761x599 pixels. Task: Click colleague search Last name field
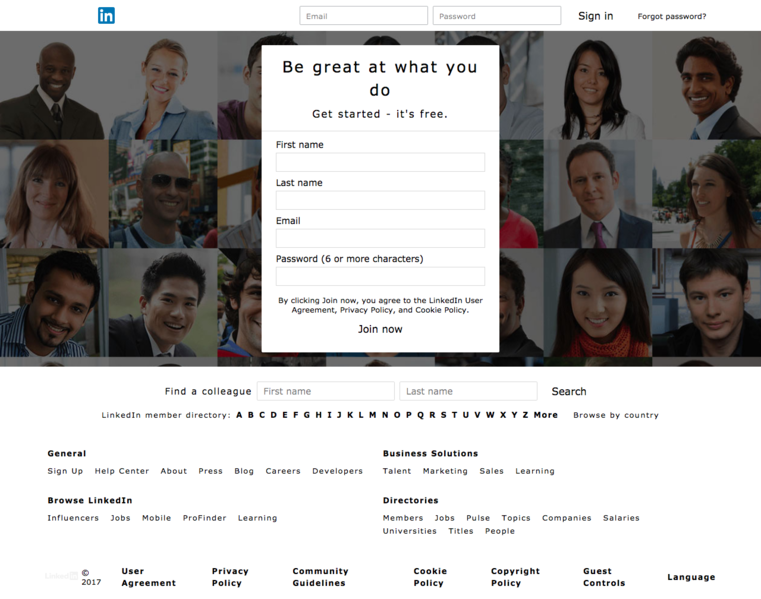468,391
